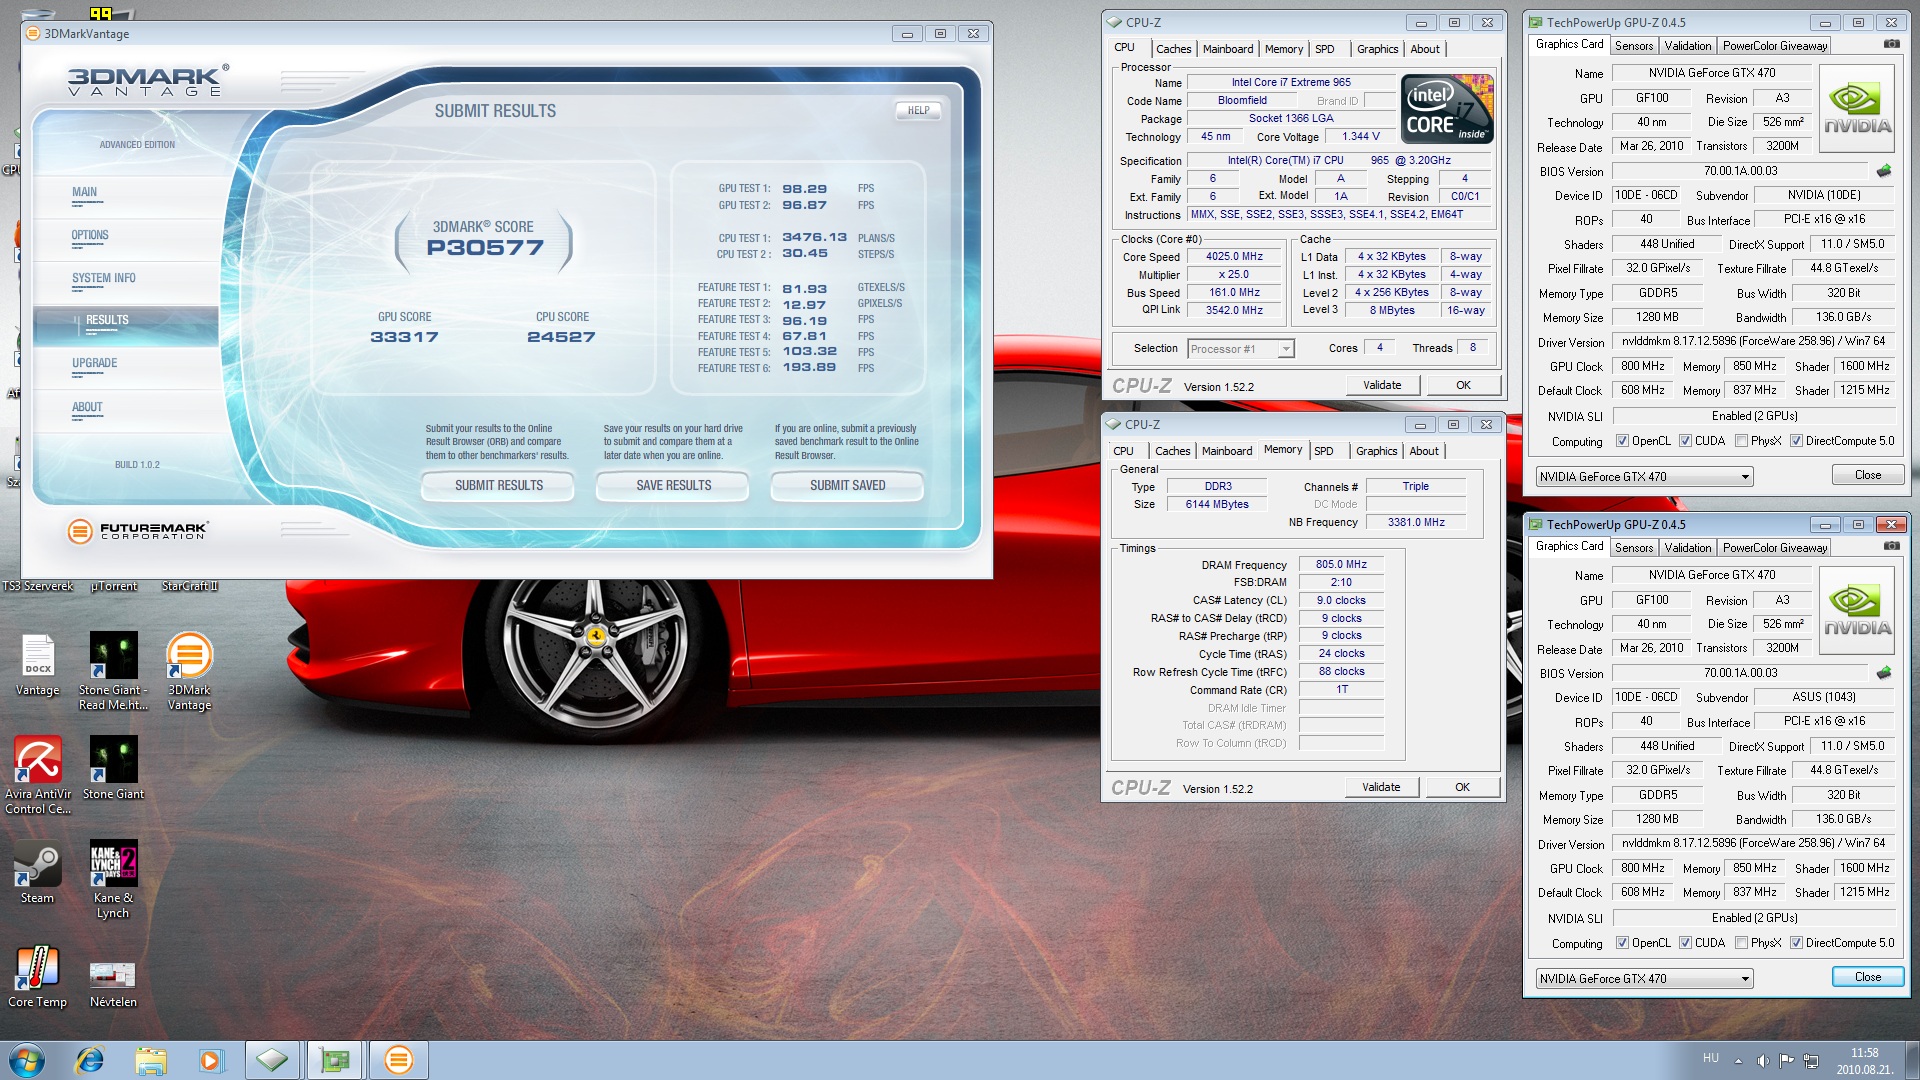Screen dimensions: 1920x1080
Task: Click the camera screenshot icon in top GPU-Z
Action: point(1891,44)
